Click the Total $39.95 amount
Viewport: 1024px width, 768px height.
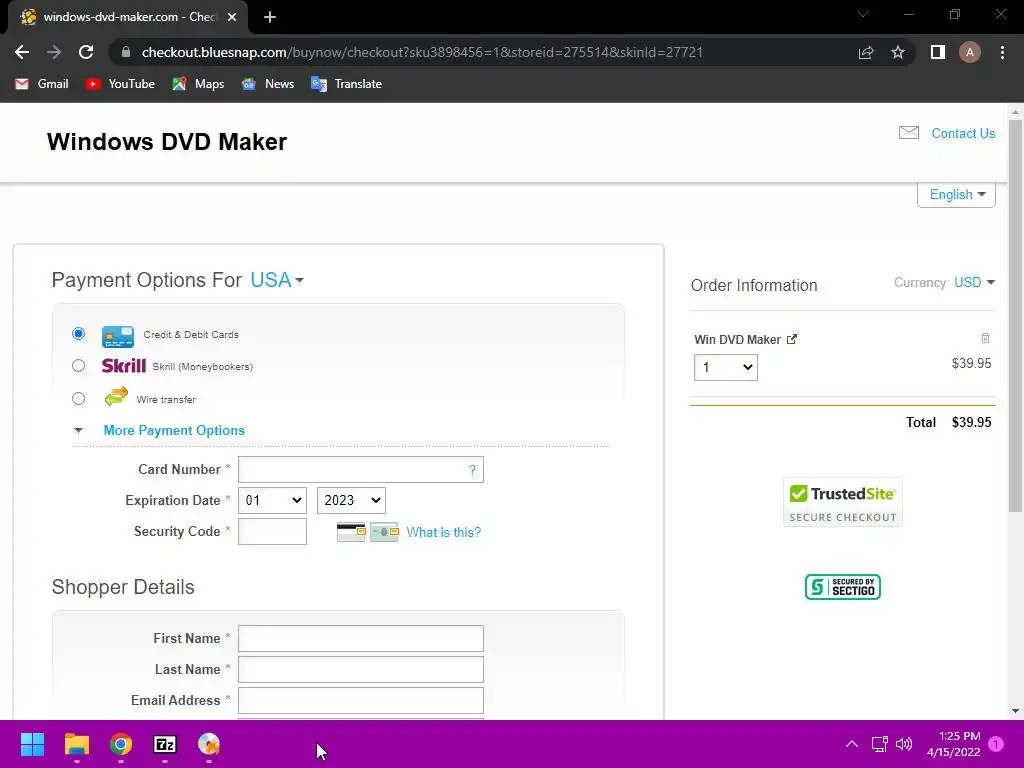tap(971, 423)
